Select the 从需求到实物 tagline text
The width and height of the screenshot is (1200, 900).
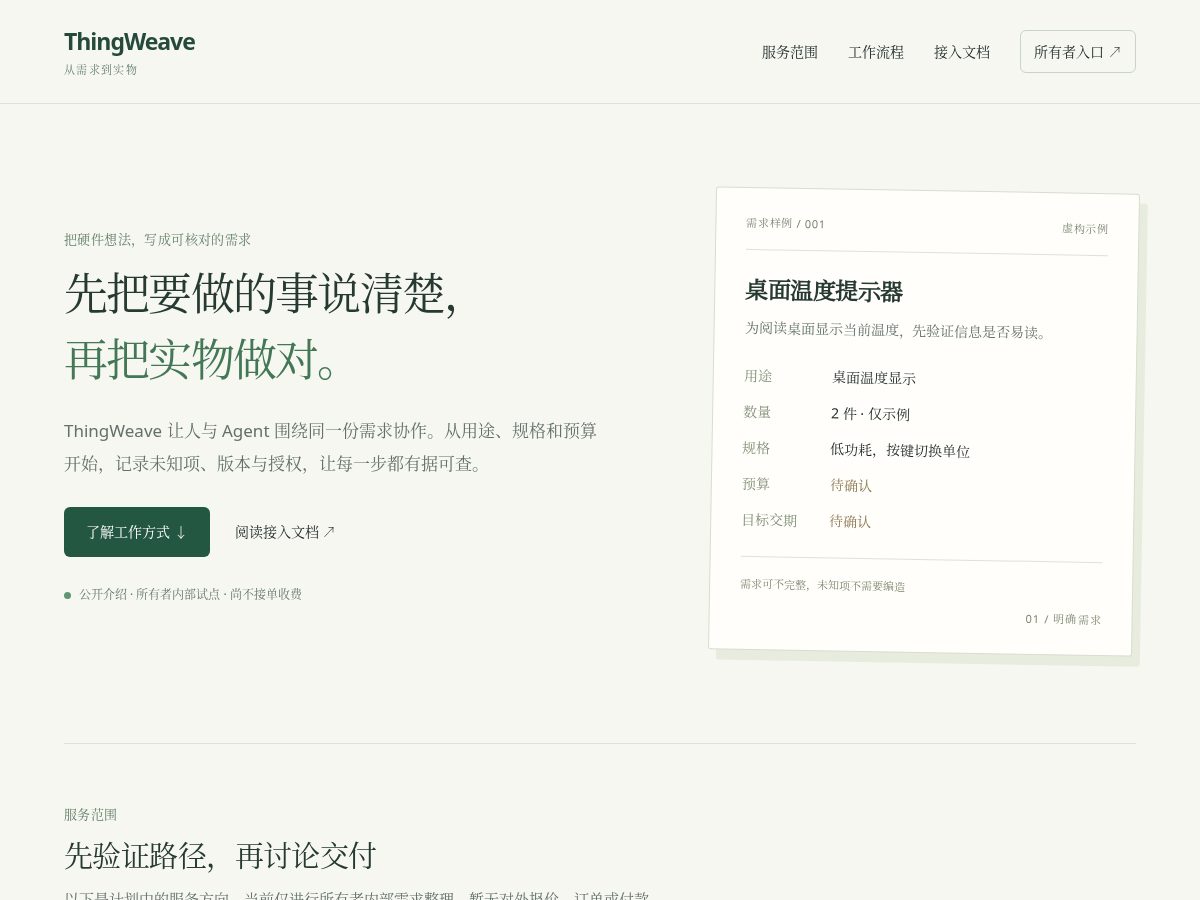click(101, 70)
